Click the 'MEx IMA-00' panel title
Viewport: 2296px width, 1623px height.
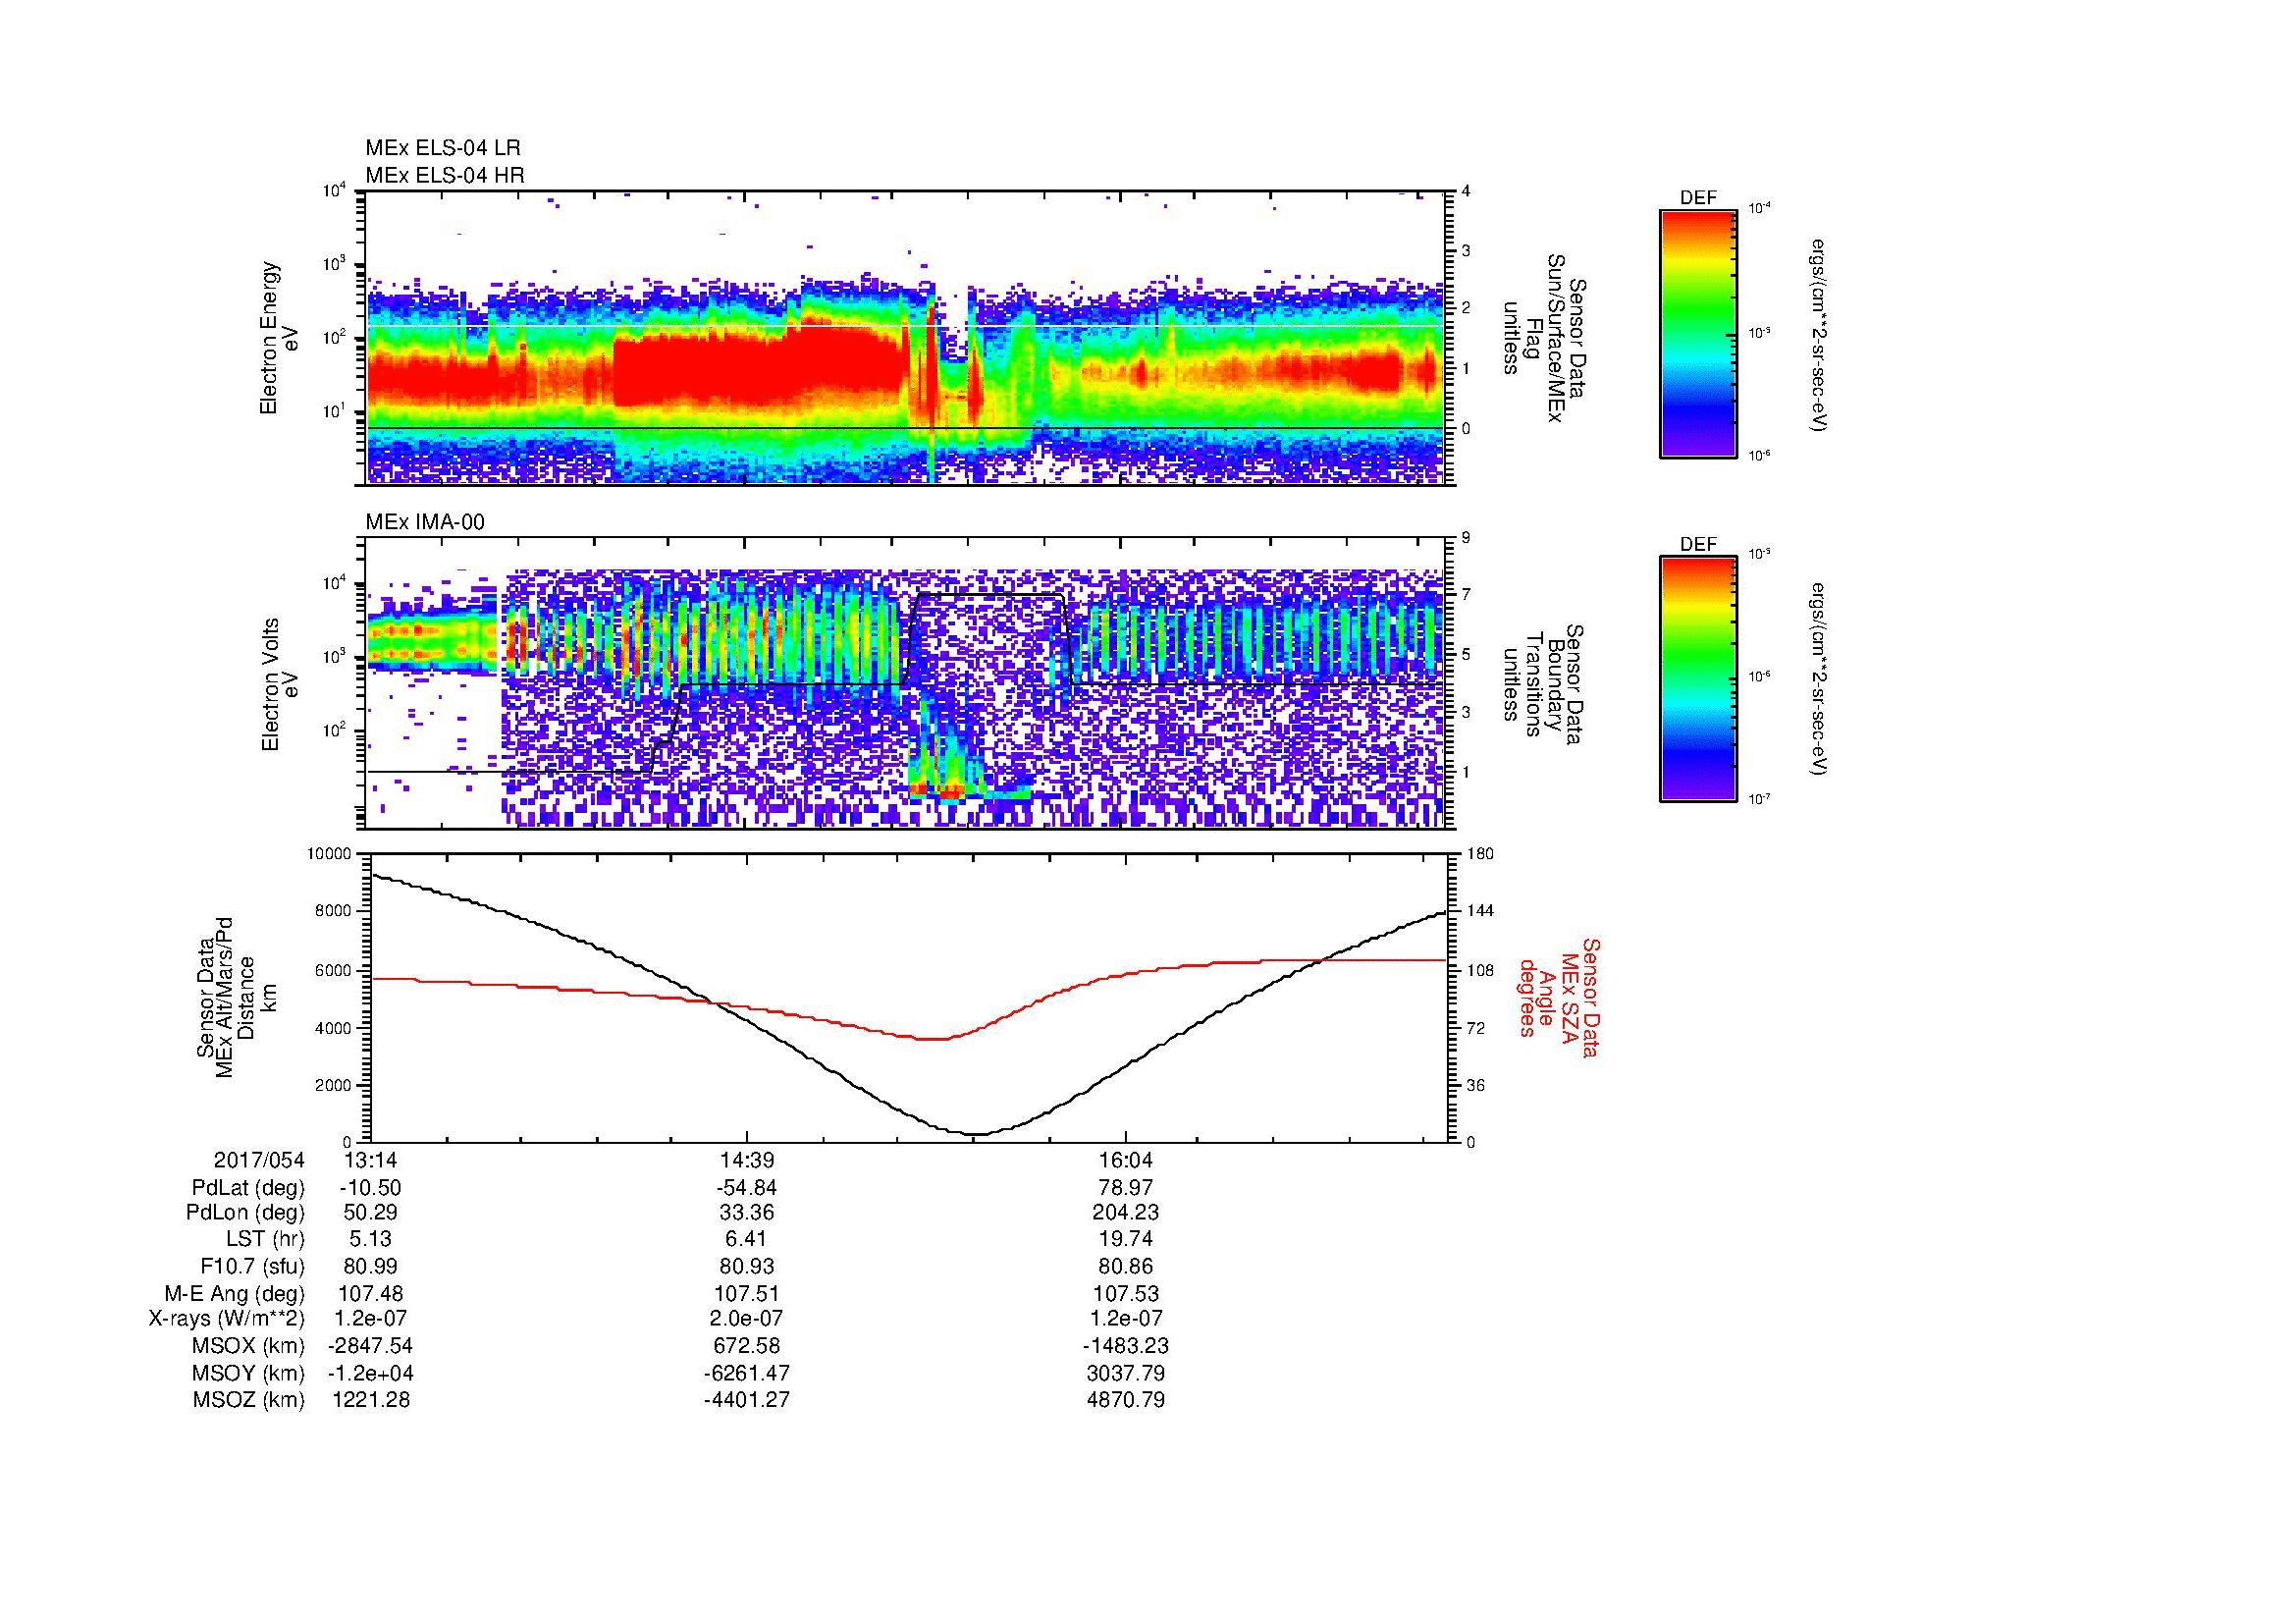click(x=425, y=522)
